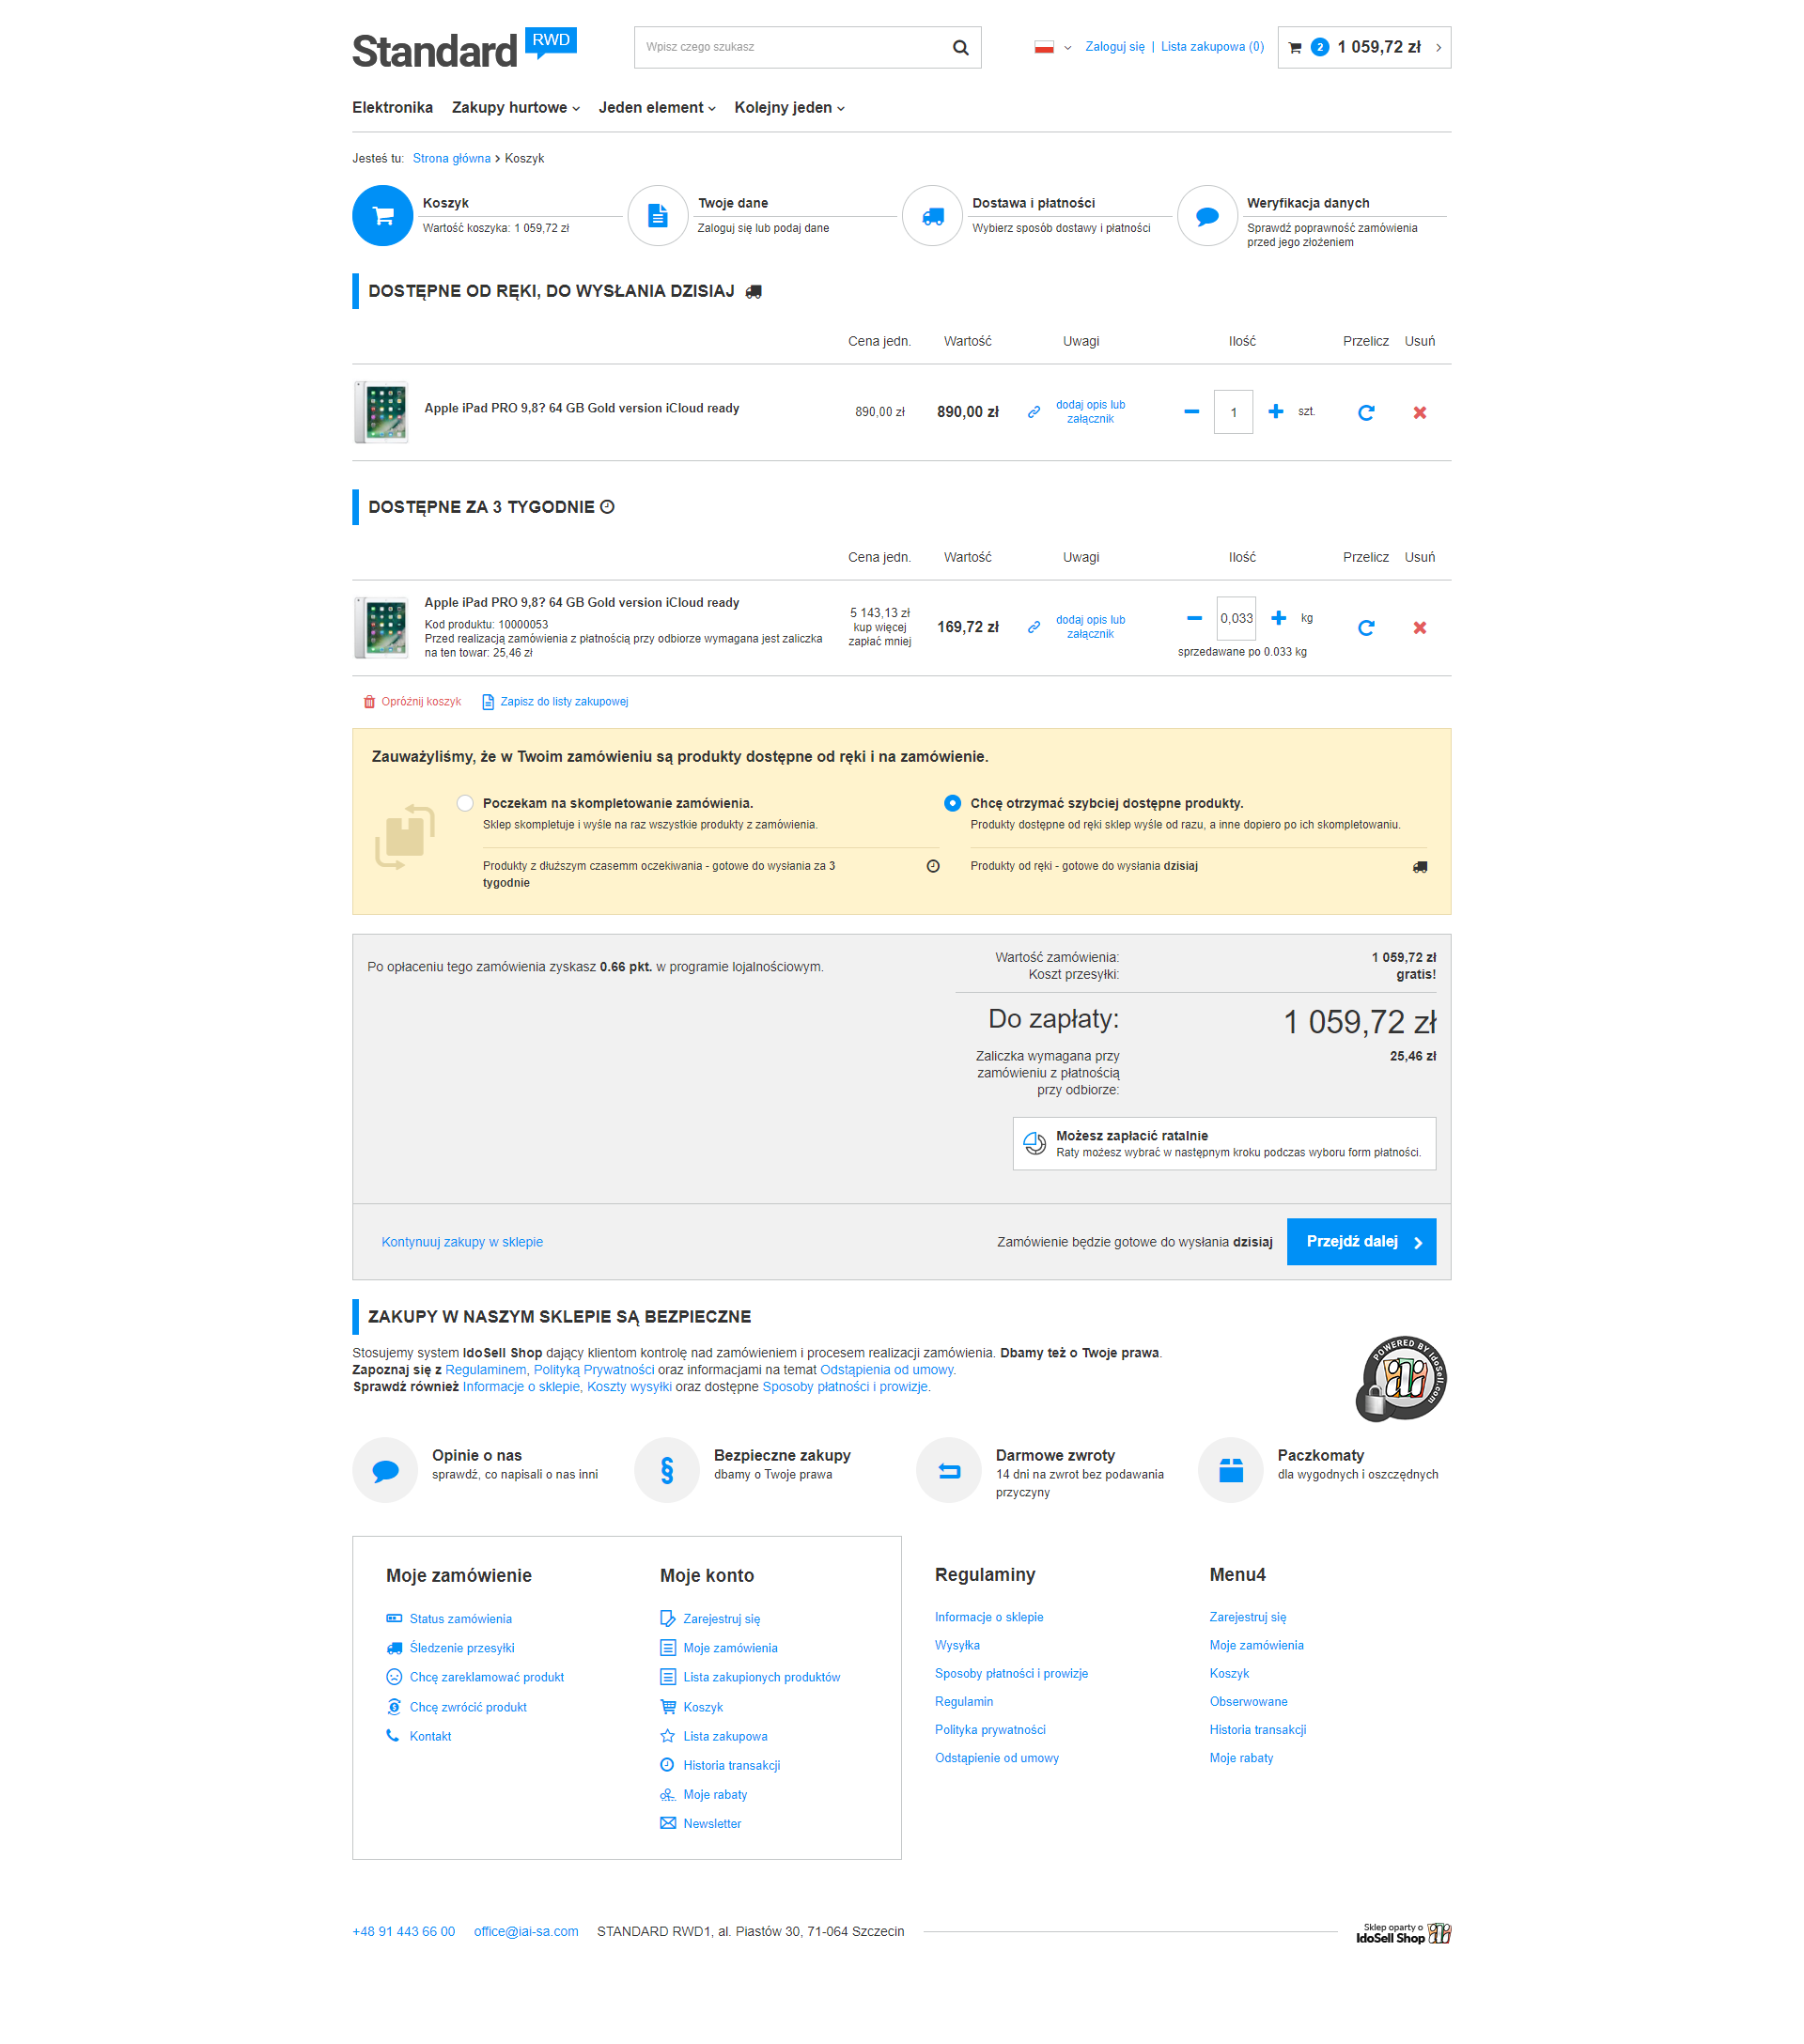
Task: Select Chcę otrzymać szybciej dostępne produkty radio
Action: 952,803
